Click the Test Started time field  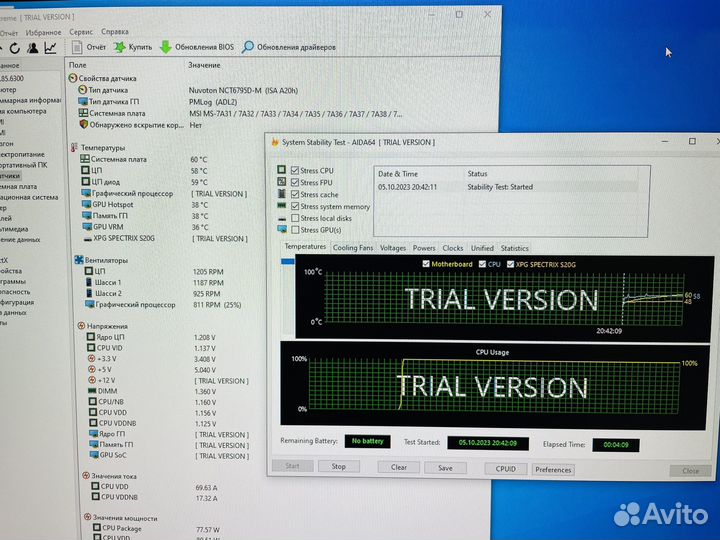(x=488, y=443)
